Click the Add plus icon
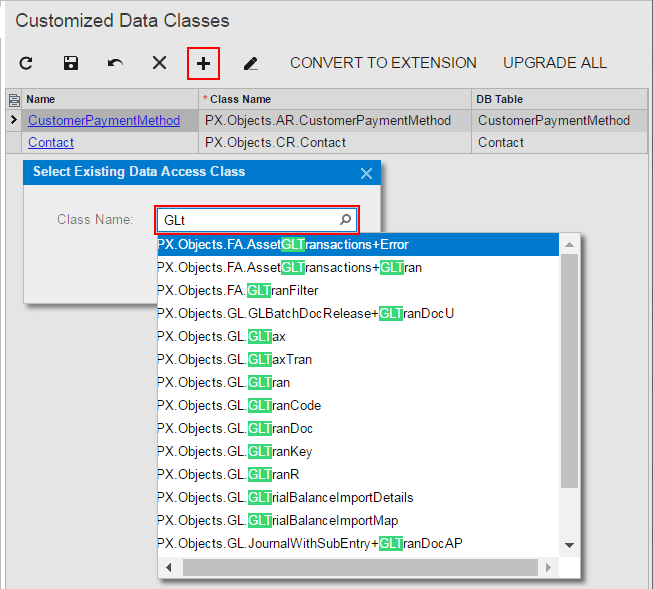The height and width of the screenshot is (589, 653). click(204, 63)
